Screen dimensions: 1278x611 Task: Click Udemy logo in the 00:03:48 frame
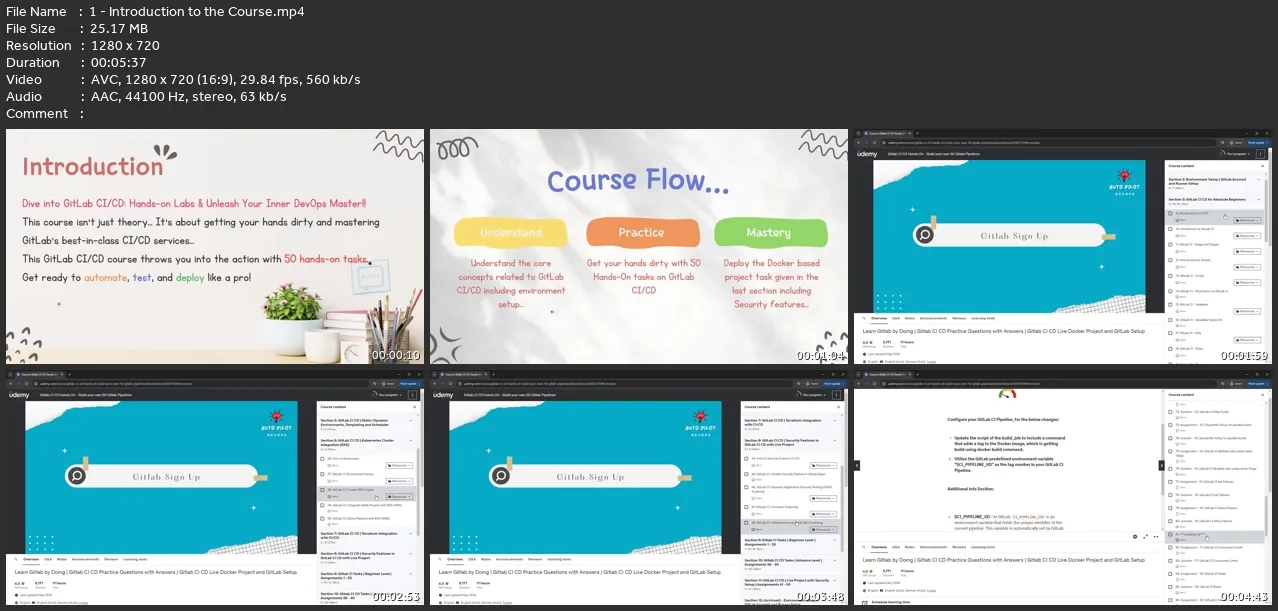tap(443, 394)
